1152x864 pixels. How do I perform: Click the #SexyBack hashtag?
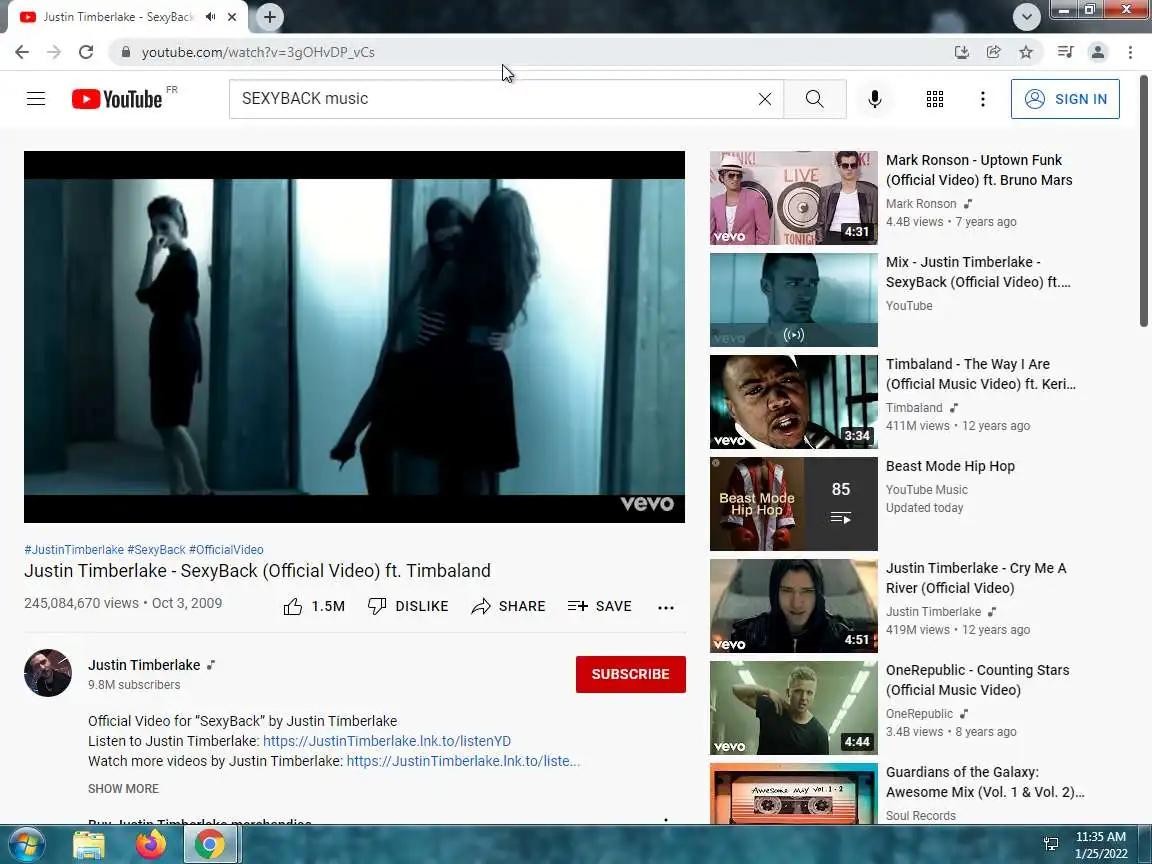point(156,550)
